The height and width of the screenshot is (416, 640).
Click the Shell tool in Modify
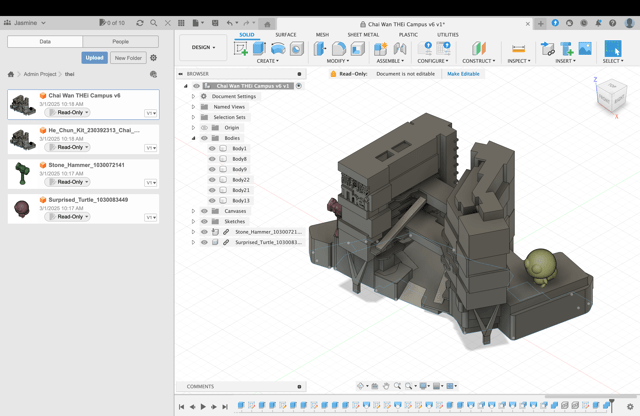point(357,49)
